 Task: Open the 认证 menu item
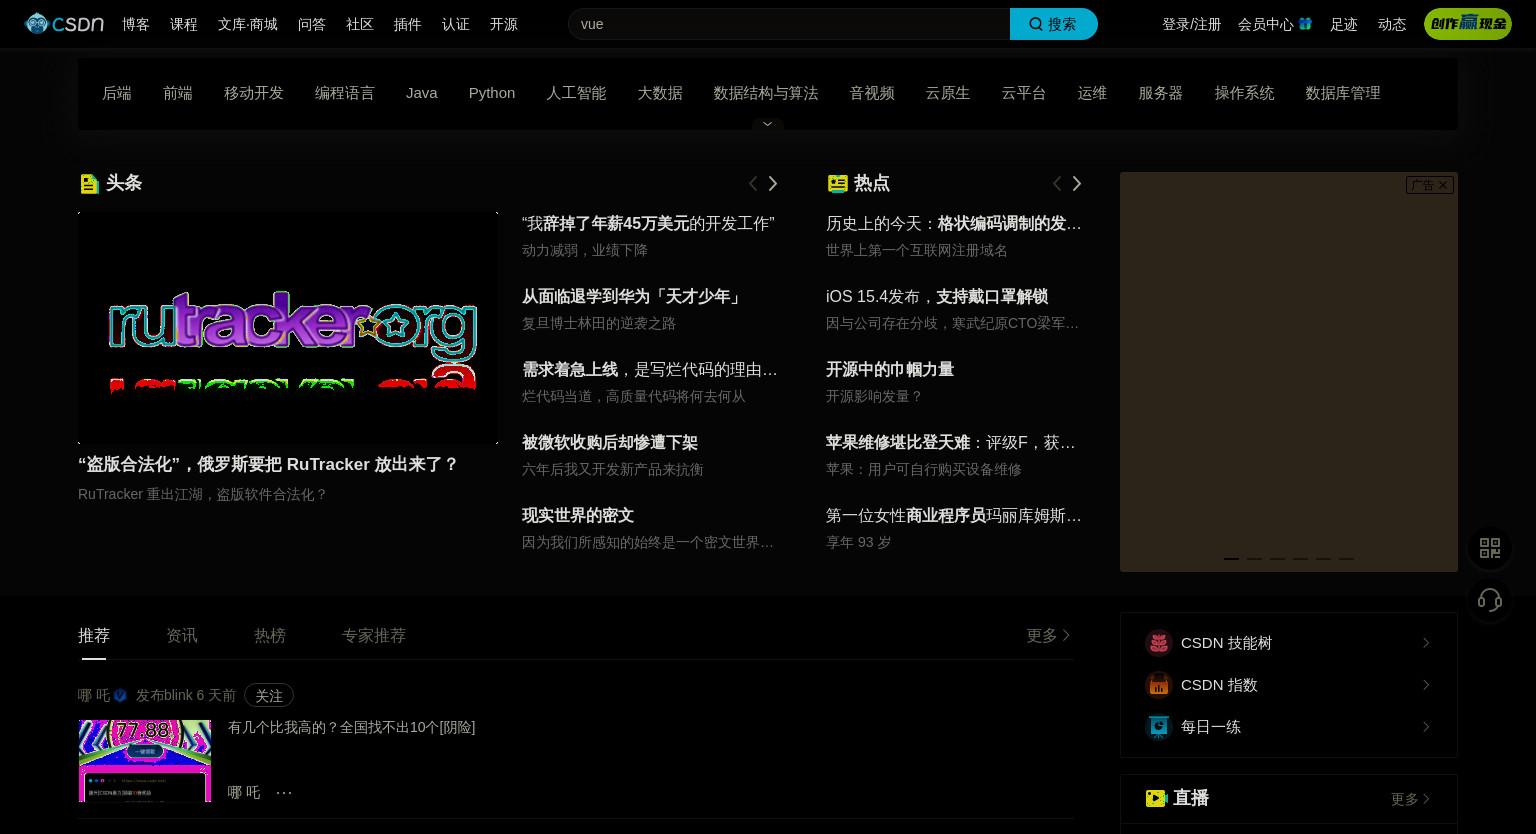click(x=456, y=24)
